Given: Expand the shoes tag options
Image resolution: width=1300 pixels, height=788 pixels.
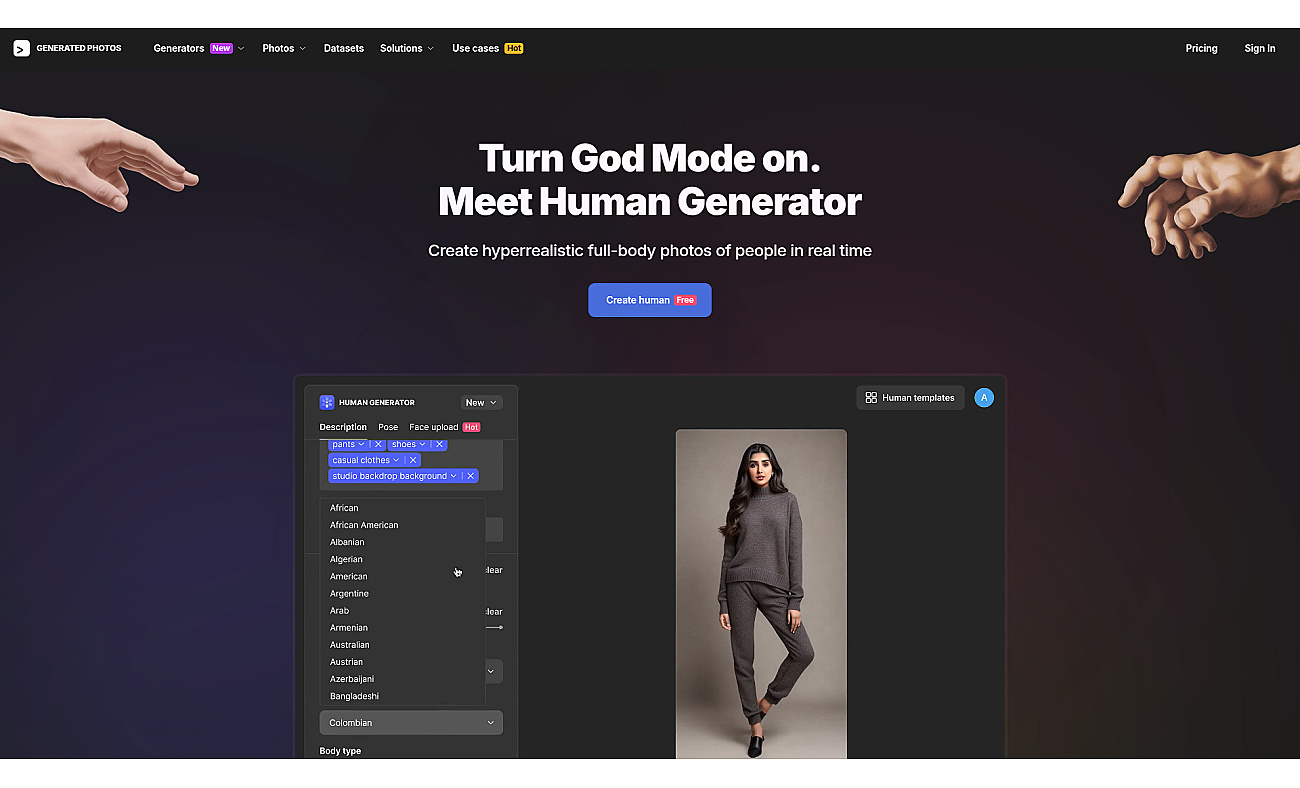Looking at the screenshot, I should tap(423, 444).
